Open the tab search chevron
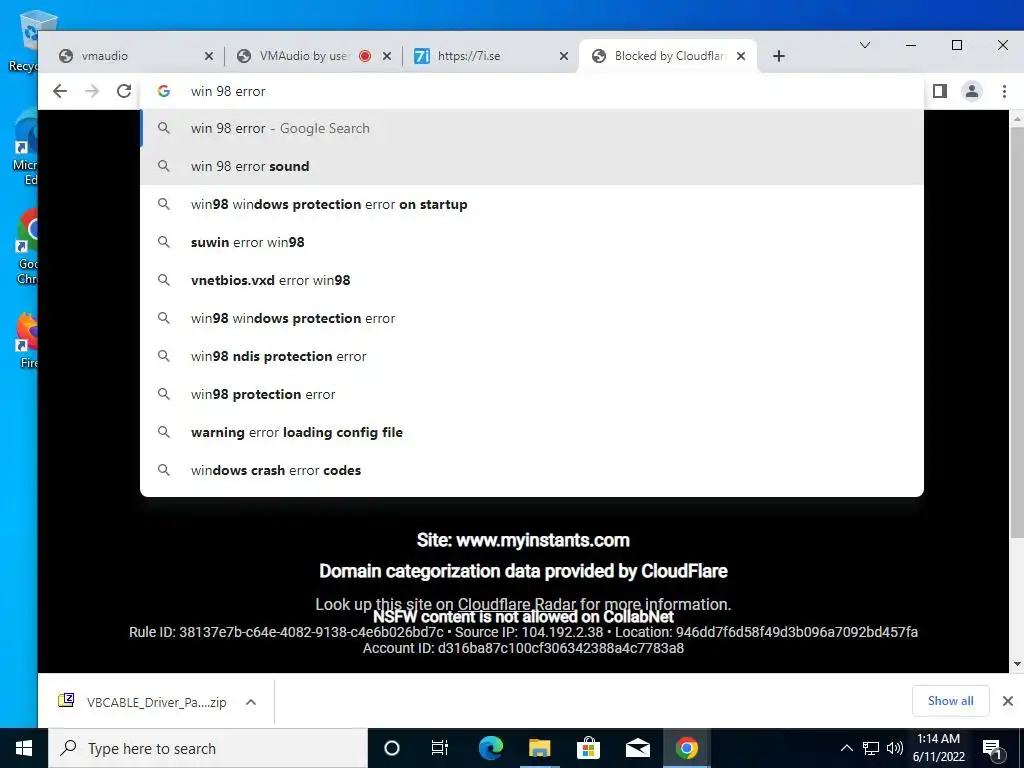1024x768 pixels. tap(865, 45)
